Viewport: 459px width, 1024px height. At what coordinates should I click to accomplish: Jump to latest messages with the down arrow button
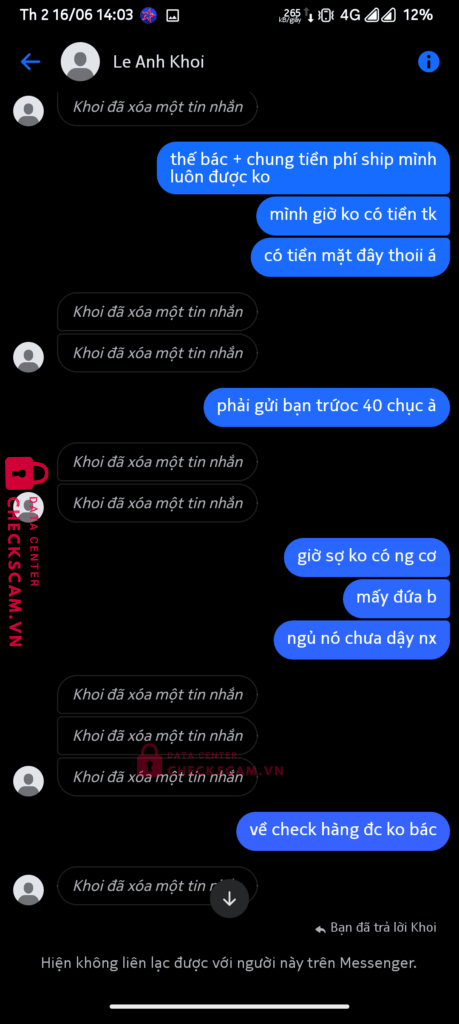point(229,899)
